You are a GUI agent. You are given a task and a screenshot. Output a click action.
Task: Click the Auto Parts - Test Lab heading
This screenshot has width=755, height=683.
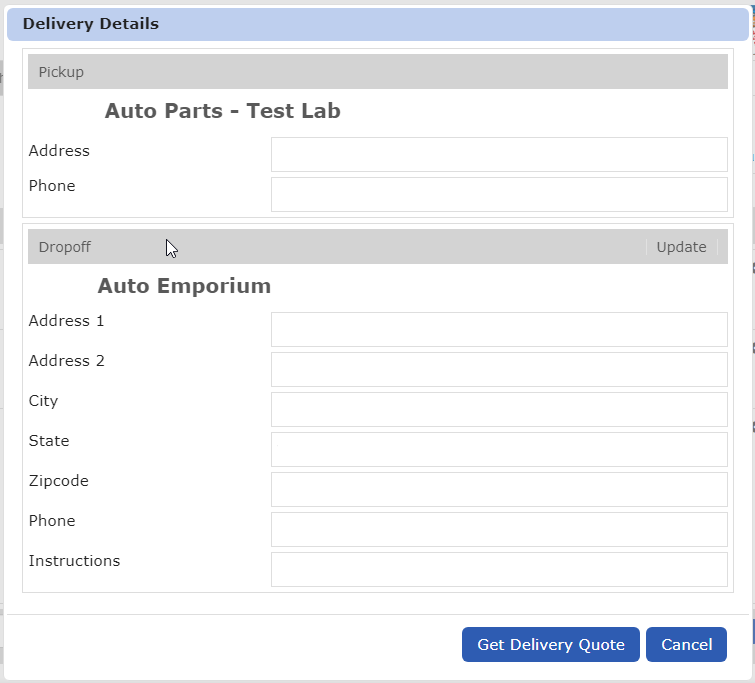(x=222, y=111)
